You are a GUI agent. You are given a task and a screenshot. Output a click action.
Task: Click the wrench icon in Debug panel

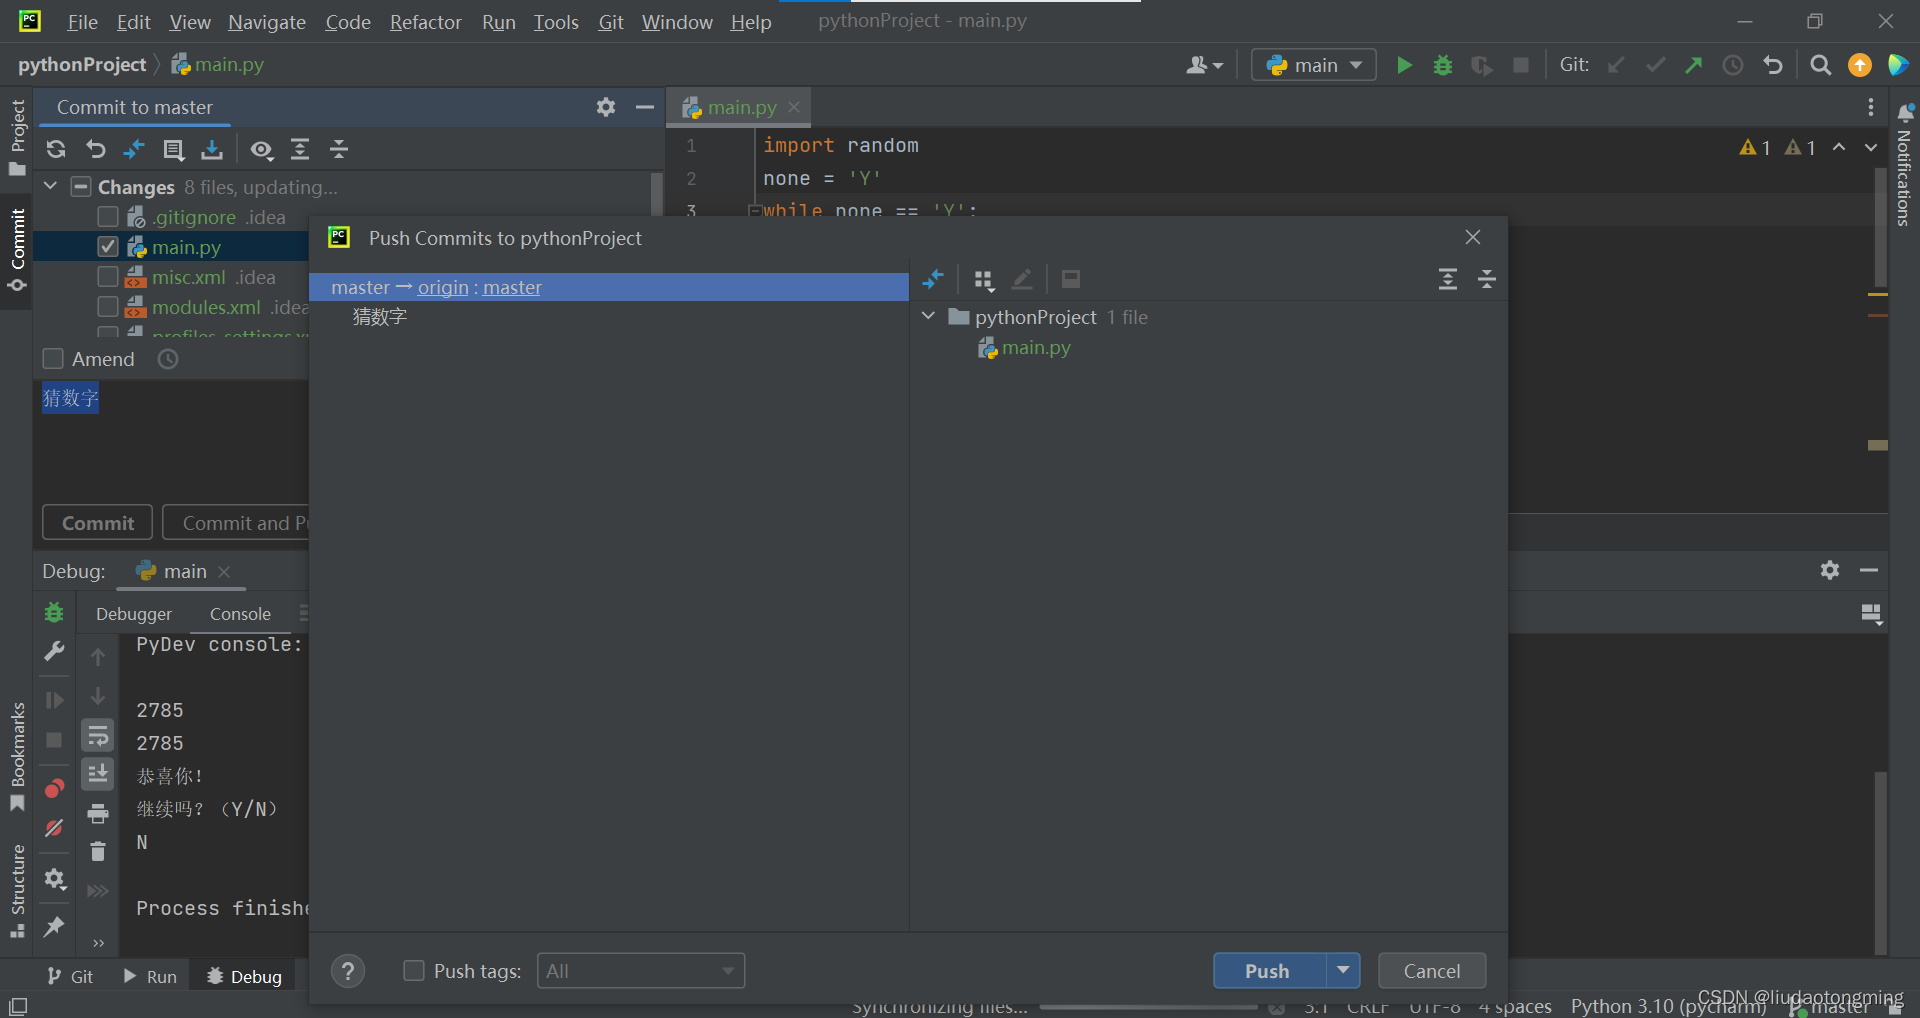54,652
